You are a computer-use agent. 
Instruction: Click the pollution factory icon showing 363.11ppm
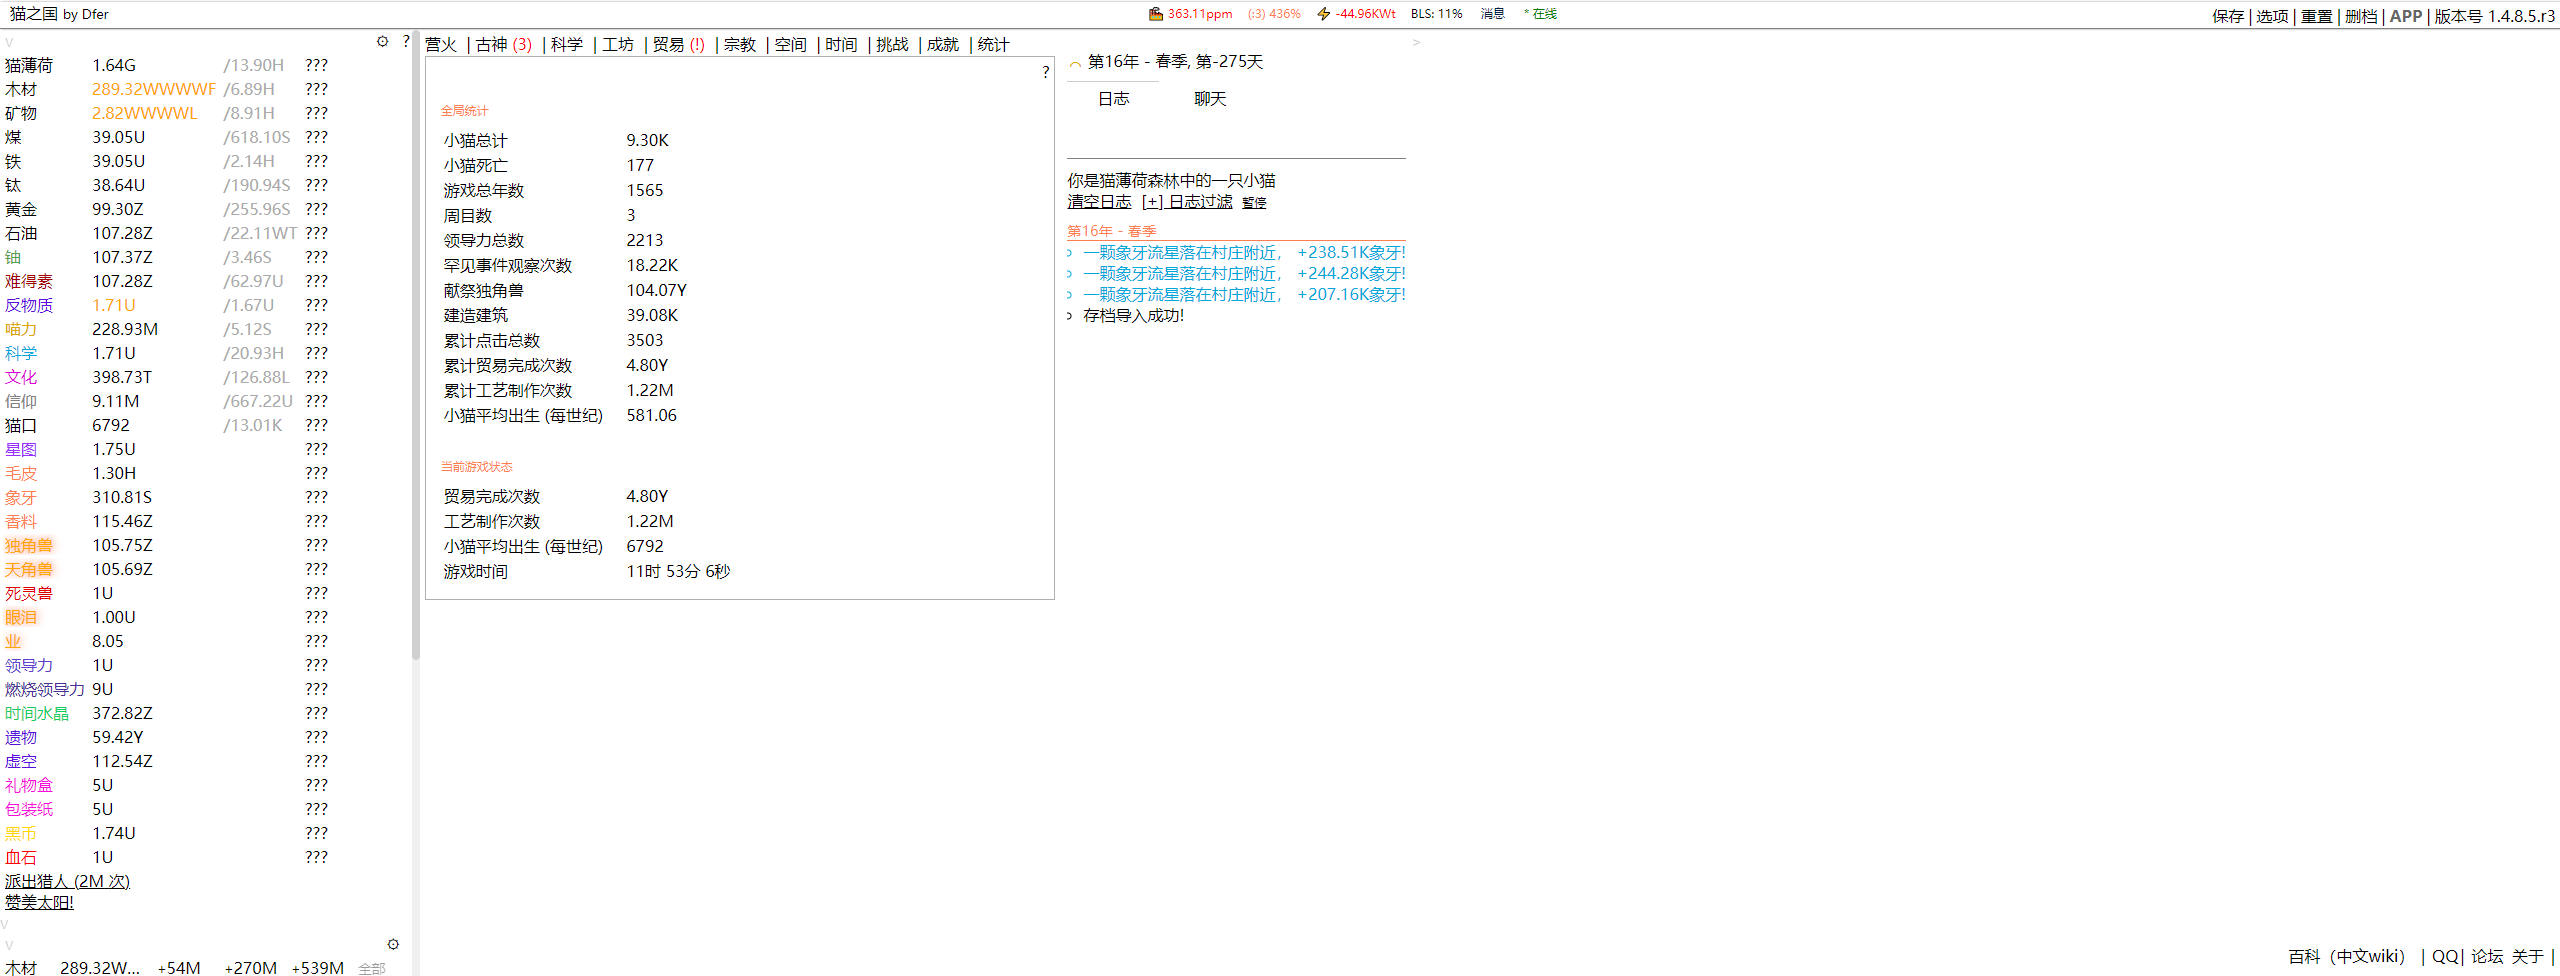(x=1155, y=14)
